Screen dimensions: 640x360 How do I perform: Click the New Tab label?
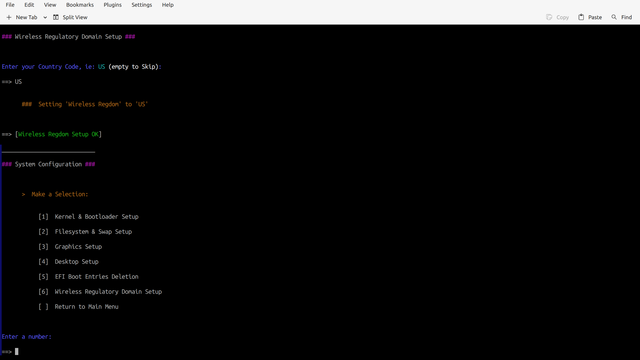pyautogui.click(x=26, y=17)
